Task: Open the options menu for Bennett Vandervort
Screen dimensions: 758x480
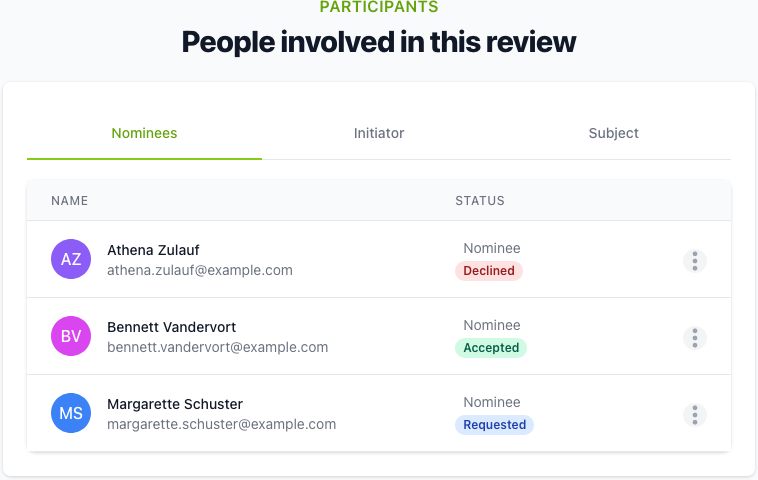Action: (695, 338)
